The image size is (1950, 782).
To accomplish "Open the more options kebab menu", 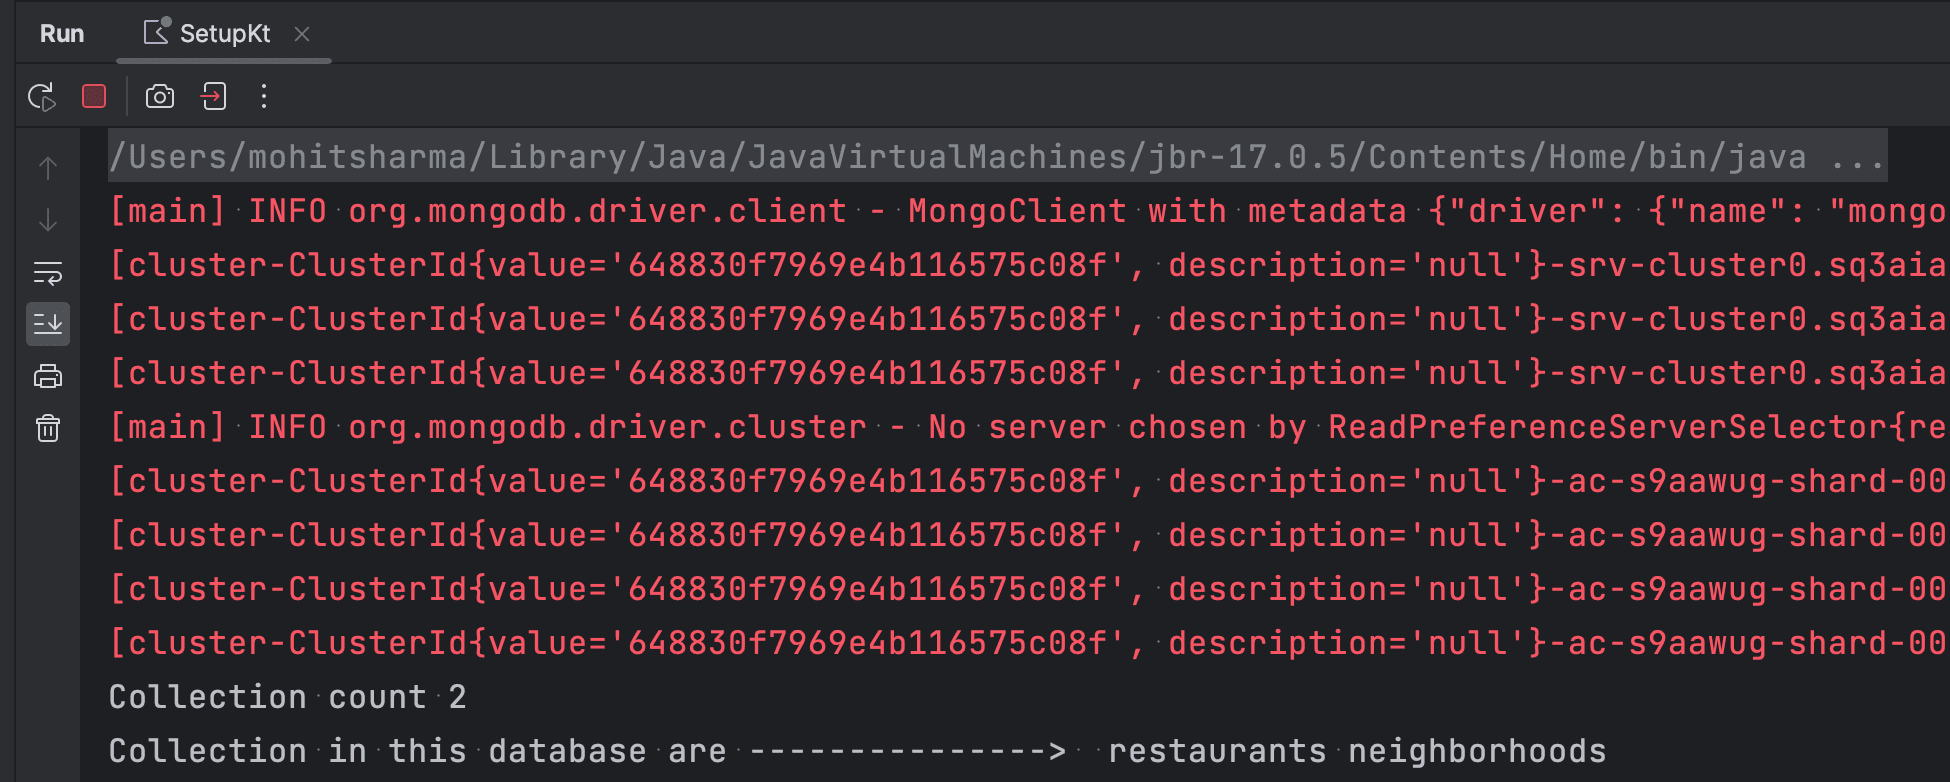I will [264, 96].
